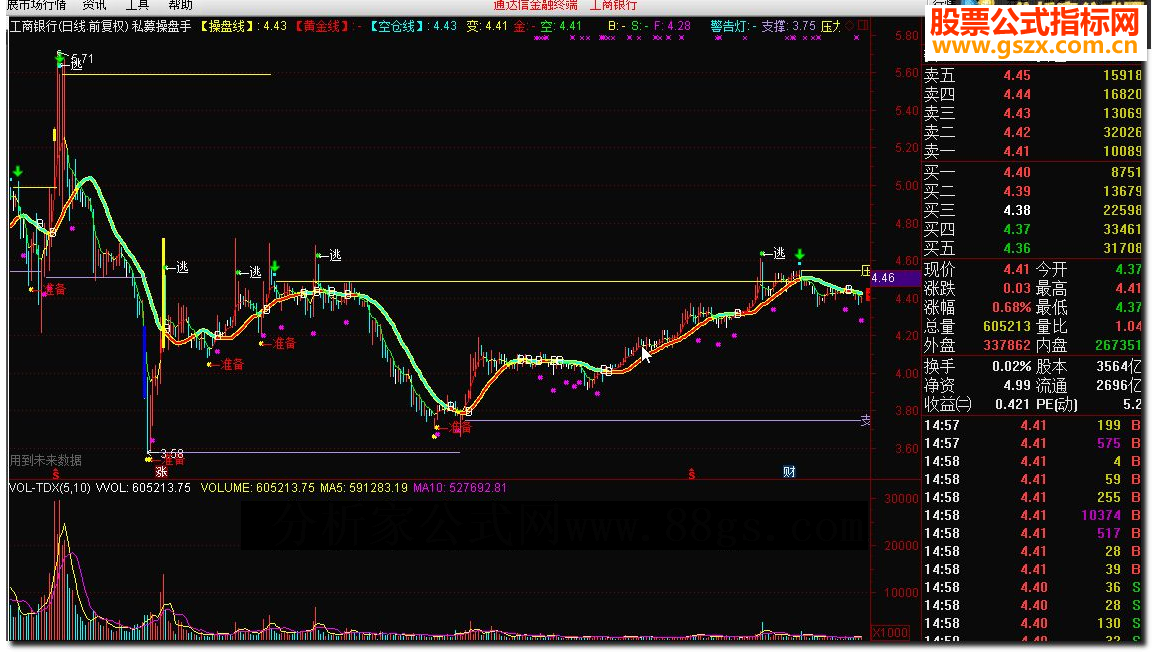Click the 涨幅 0.68% value

(1012, 308)
